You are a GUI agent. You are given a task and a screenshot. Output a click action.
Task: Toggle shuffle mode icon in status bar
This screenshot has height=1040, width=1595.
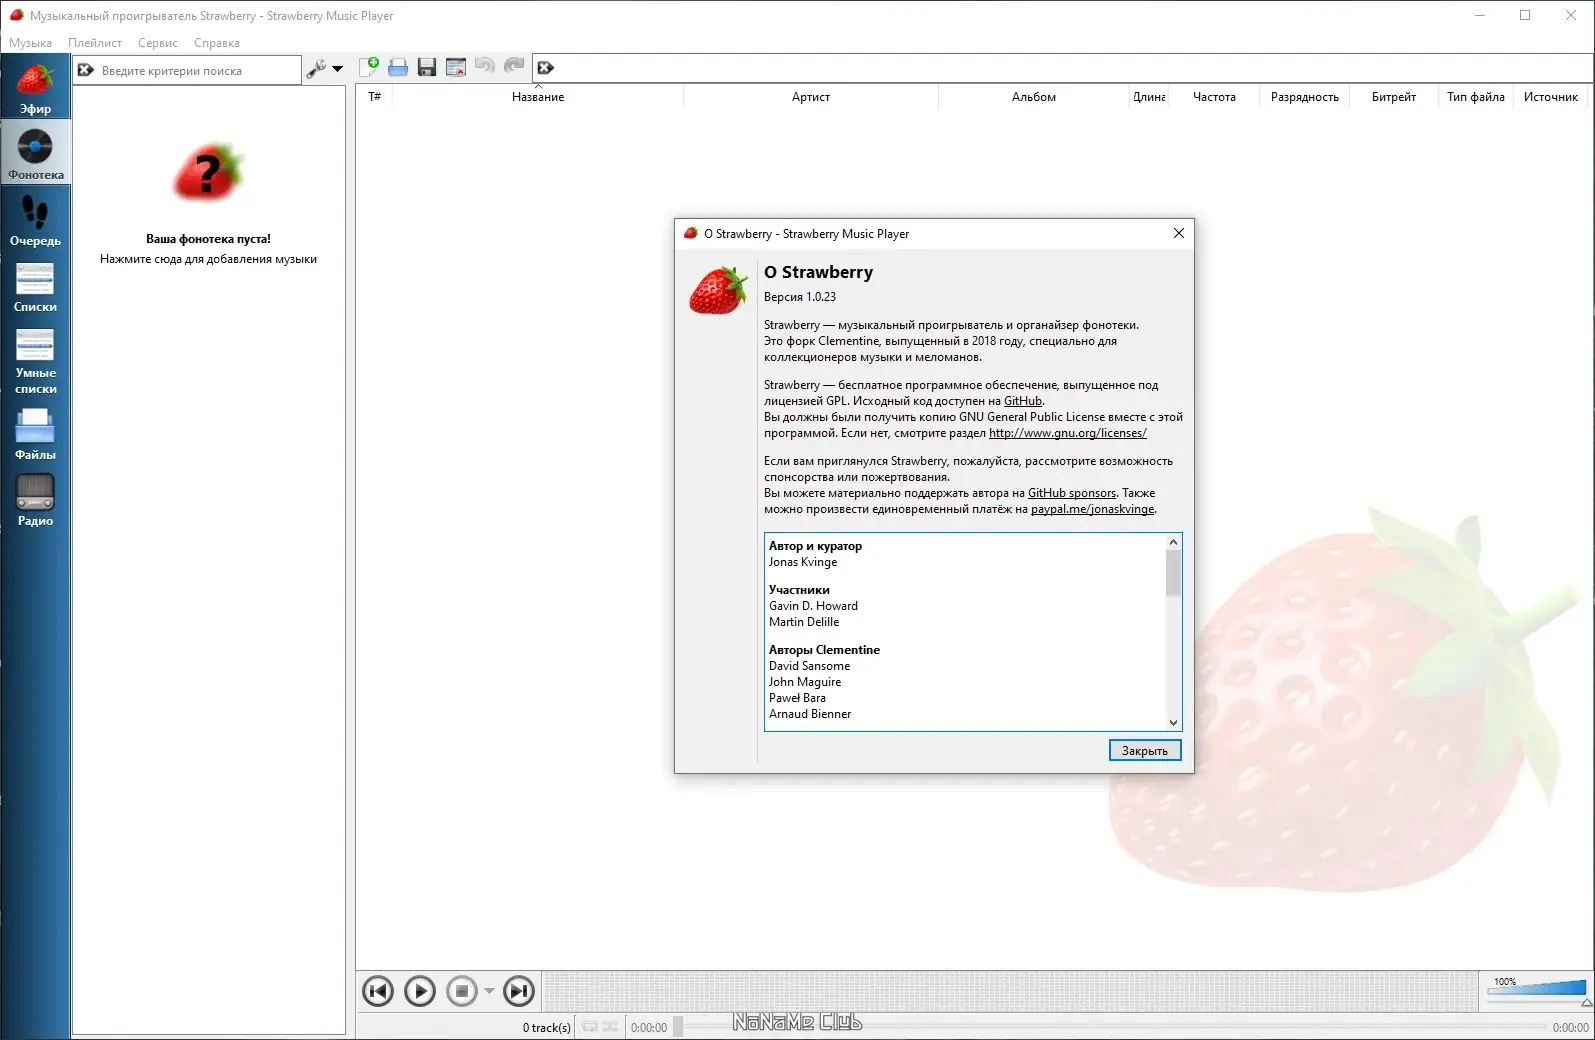[610, 1027]
